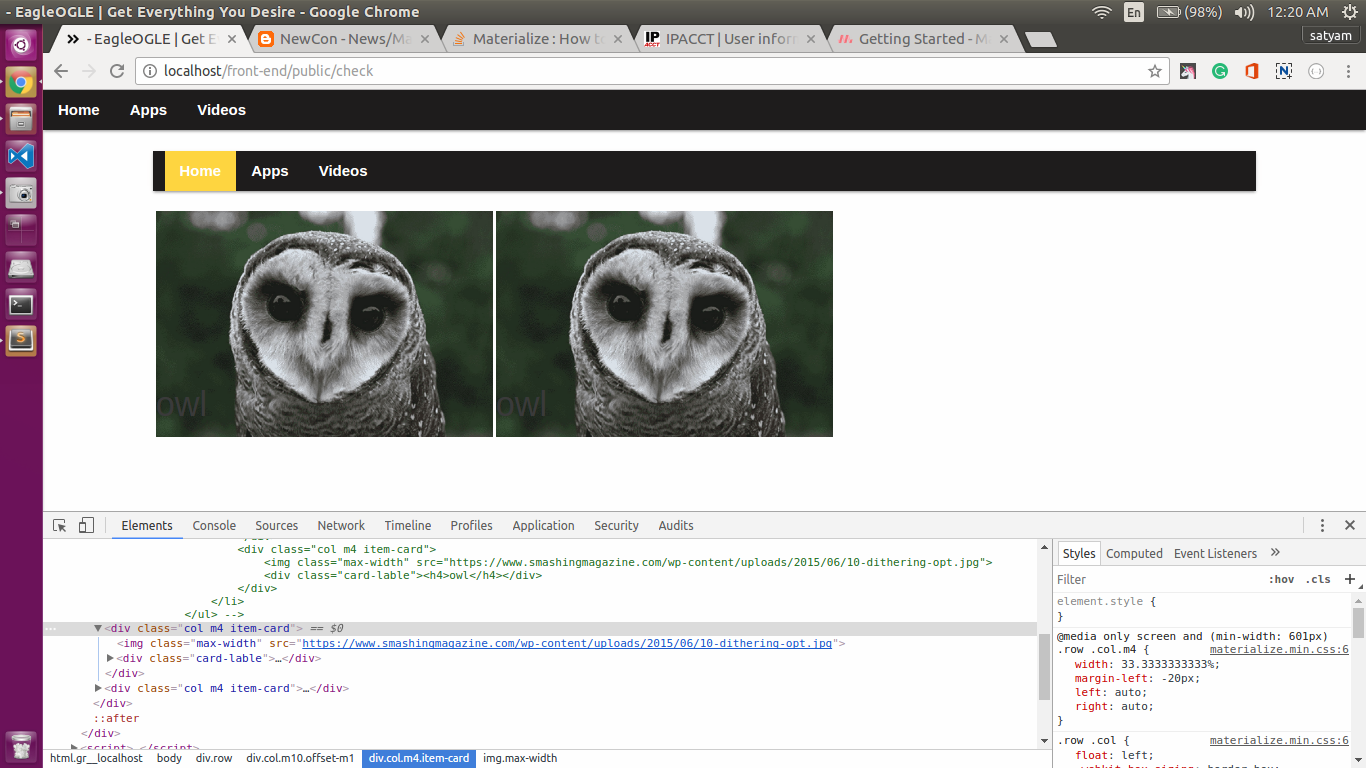Select div.row in the breadcrumb bar
This screenshot has height=768, width=1366.
pyautogui.click(x=214, y=758)
